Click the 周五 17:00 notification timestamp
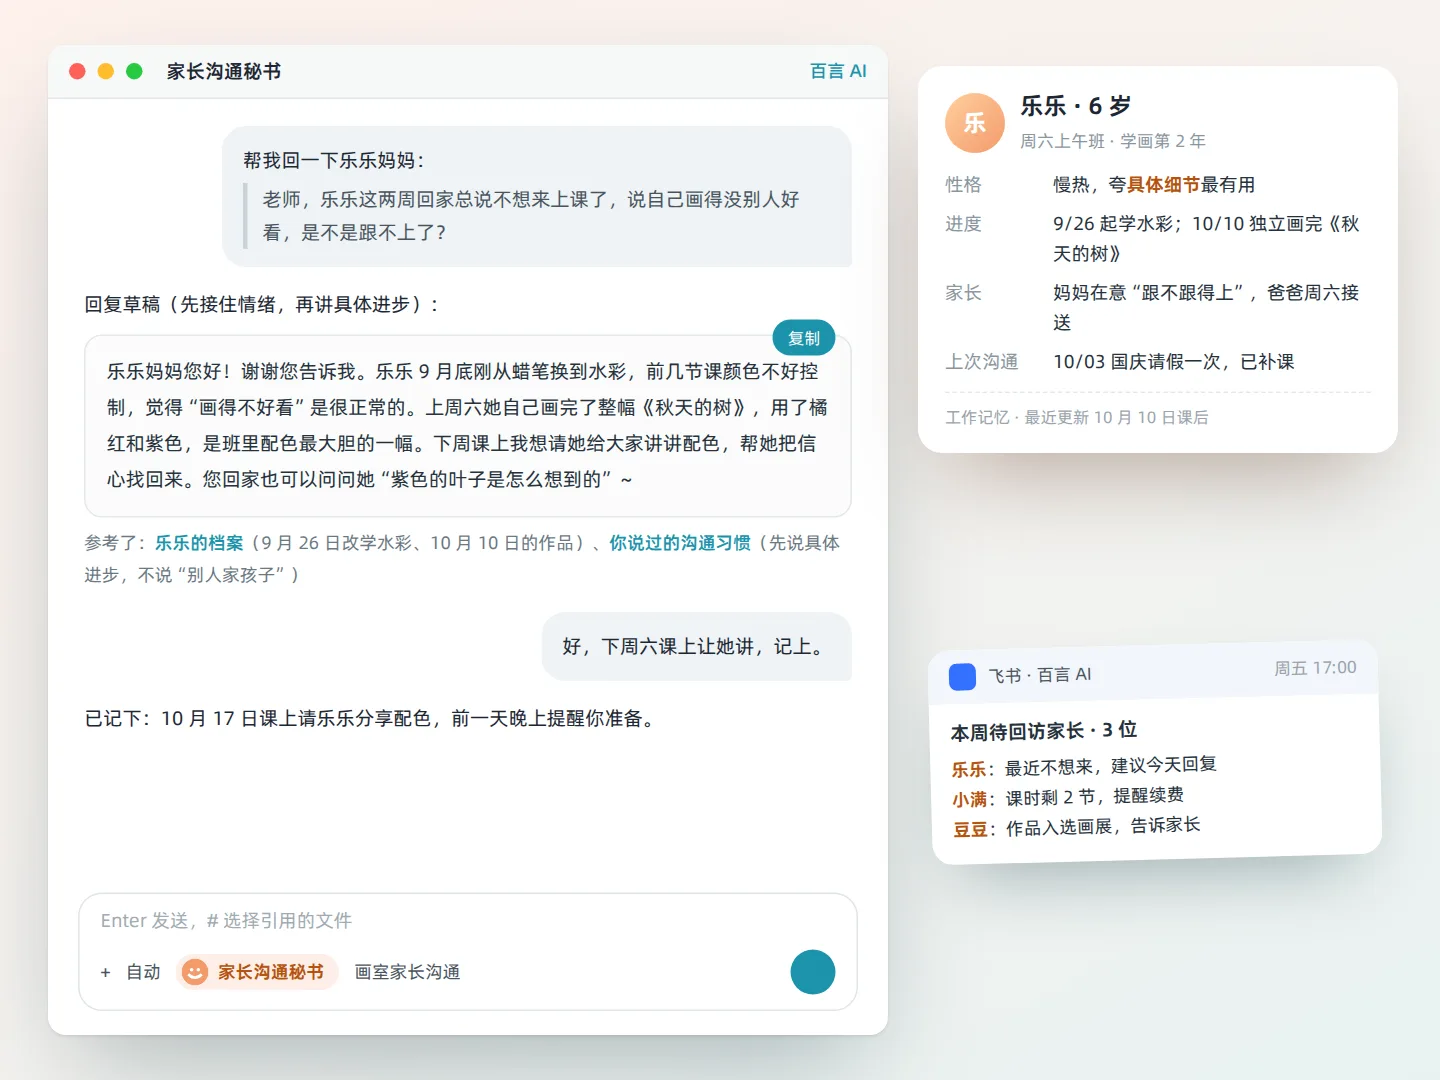Screen dimensions: 1440x1080 click(1315, 668)
